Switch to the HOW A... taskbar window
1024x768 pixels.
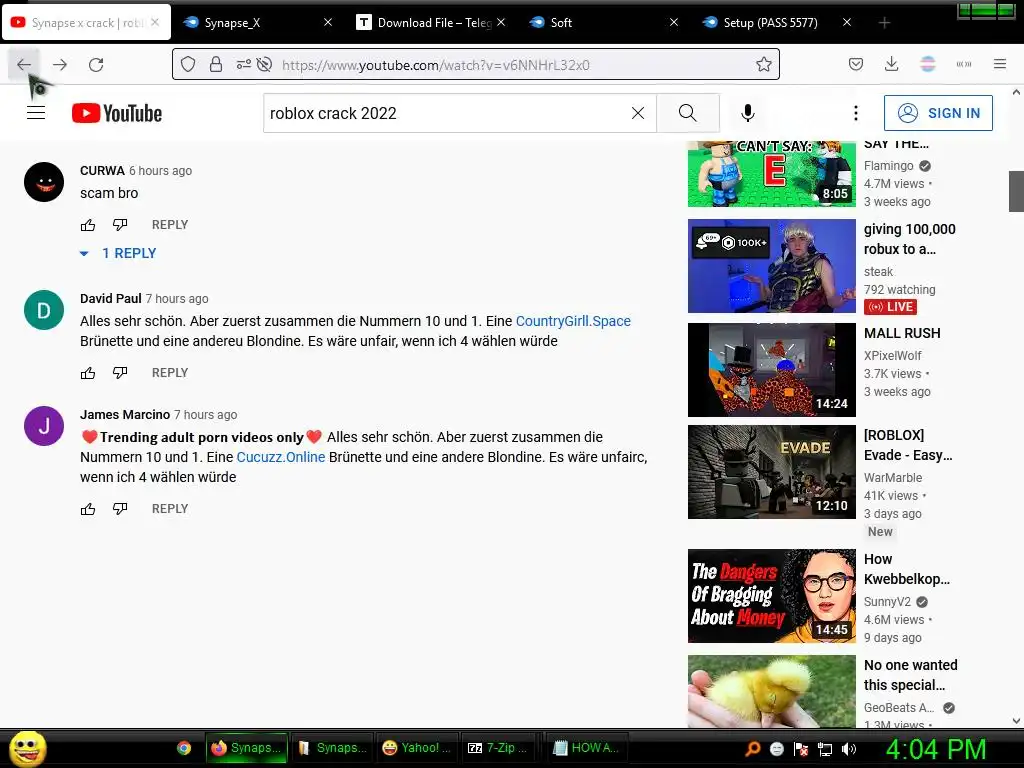click(x=586, y=748)
